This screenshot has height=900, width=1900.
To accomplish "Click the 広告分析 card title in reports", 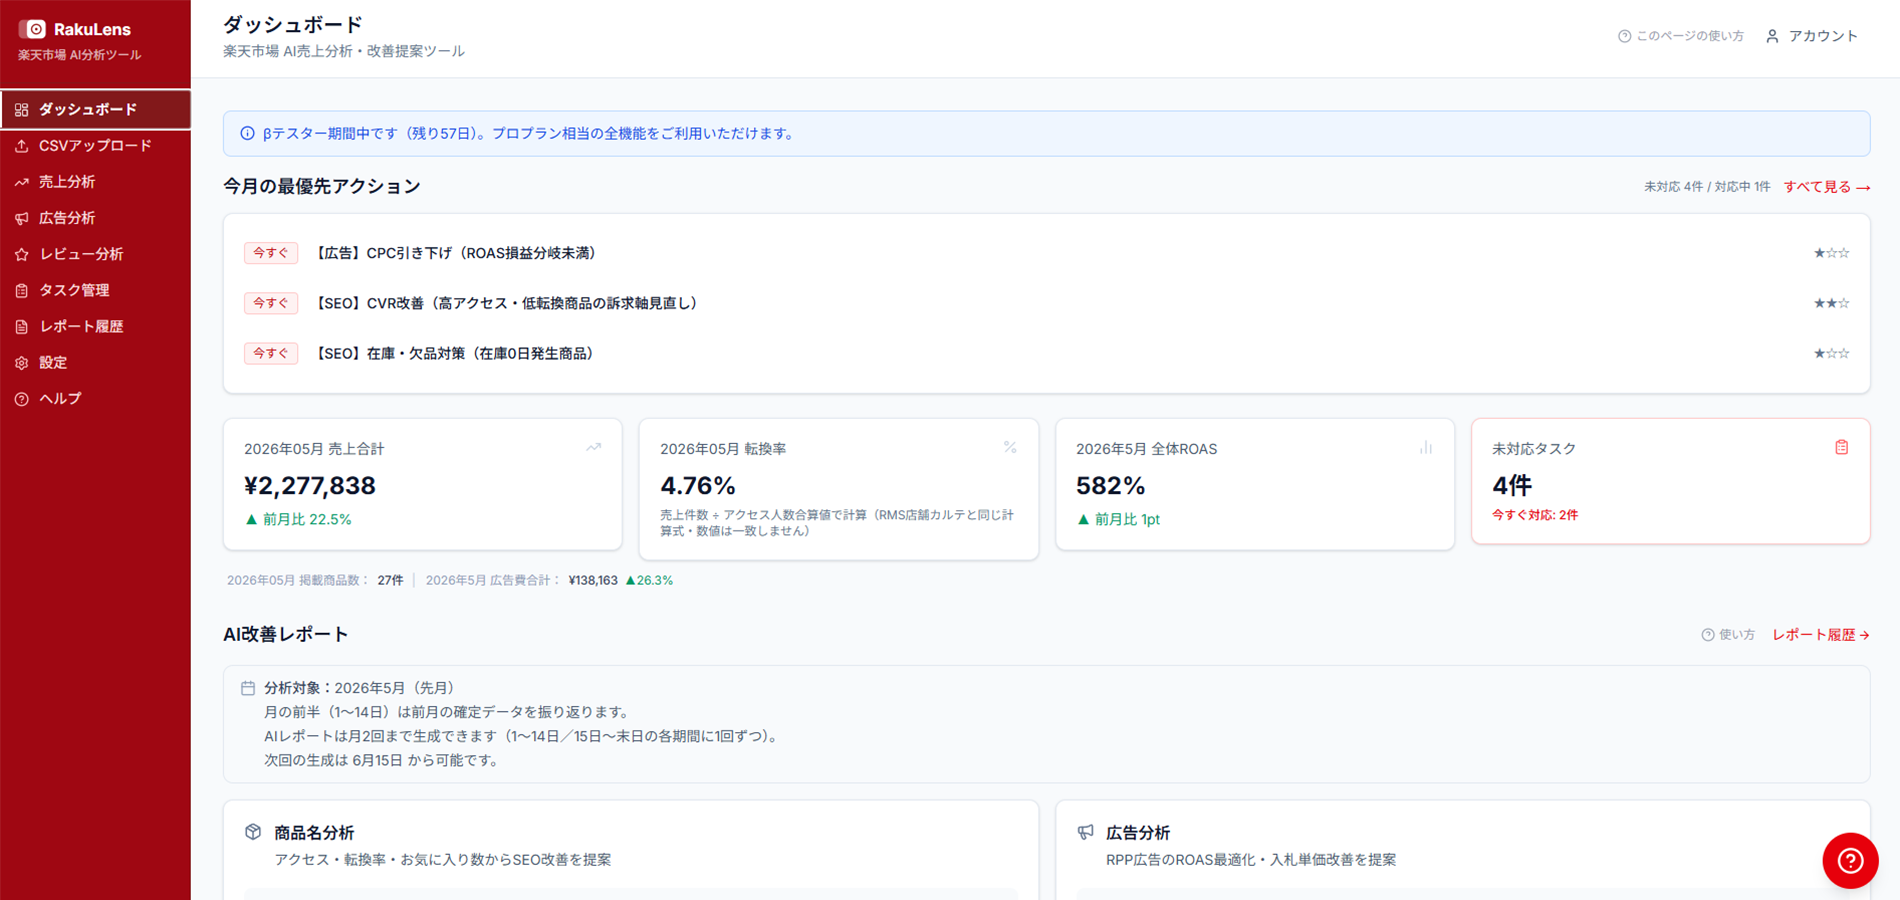I will (x=1138, y=833).
